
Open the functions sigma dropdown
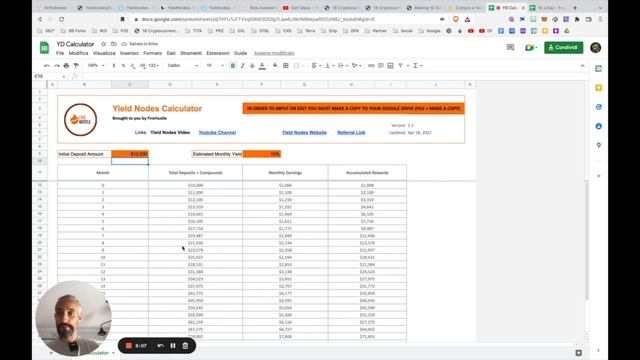tap(417, 66)
